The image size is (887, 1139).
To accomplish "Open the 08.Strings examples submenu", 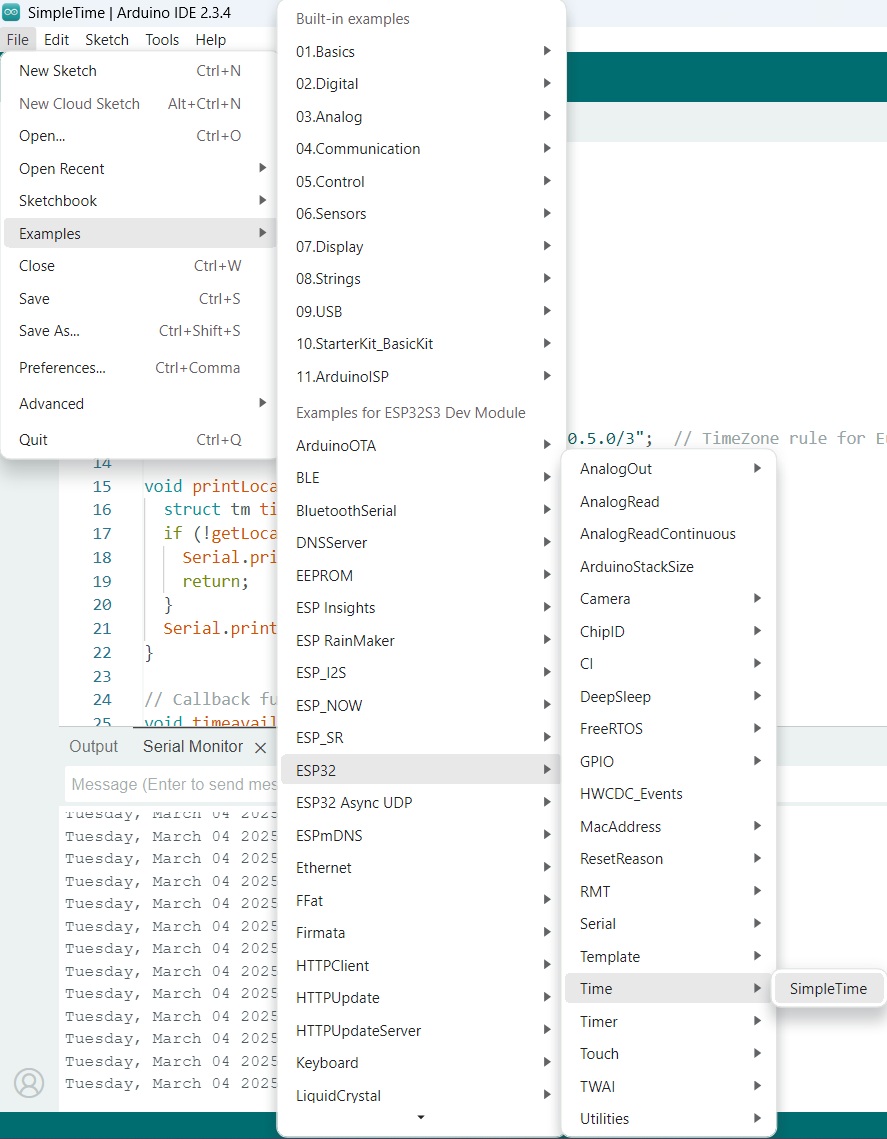I will tap(421, 278).
